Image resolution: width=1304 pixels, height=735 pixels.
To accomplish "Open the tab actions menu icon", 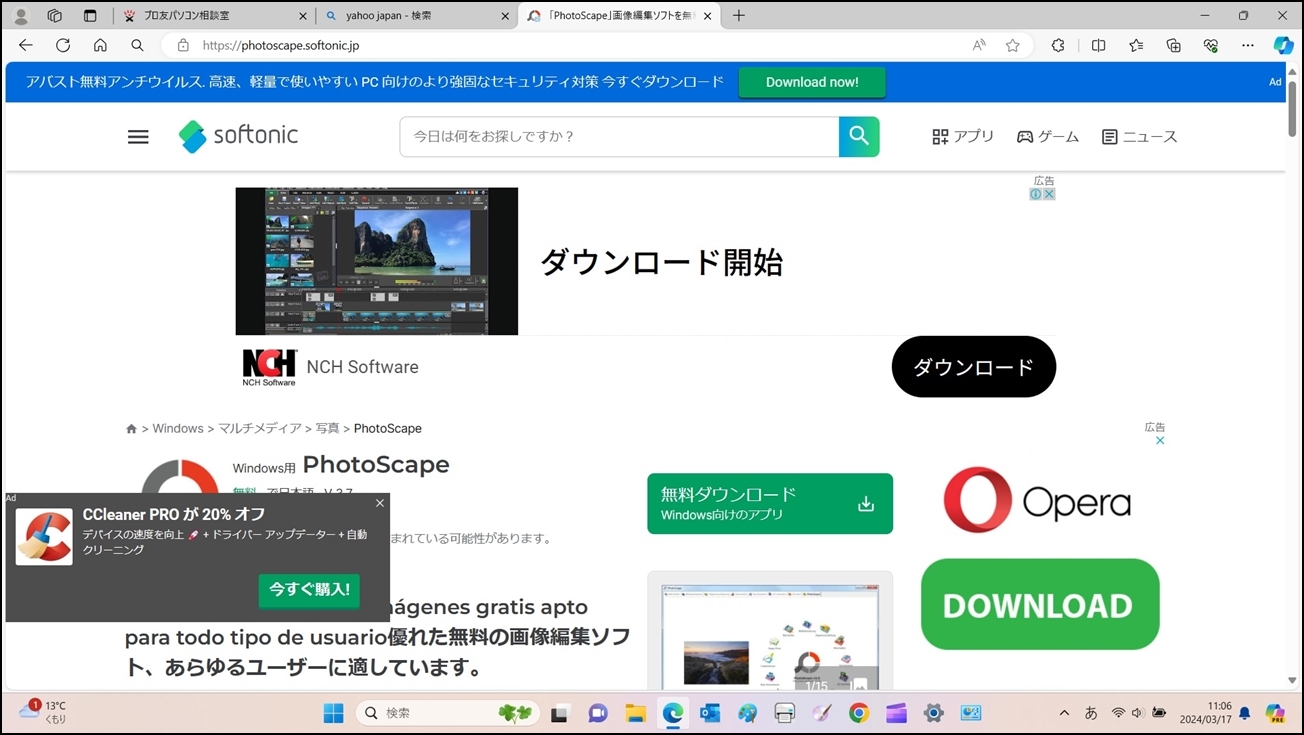I will coord(90,16).
